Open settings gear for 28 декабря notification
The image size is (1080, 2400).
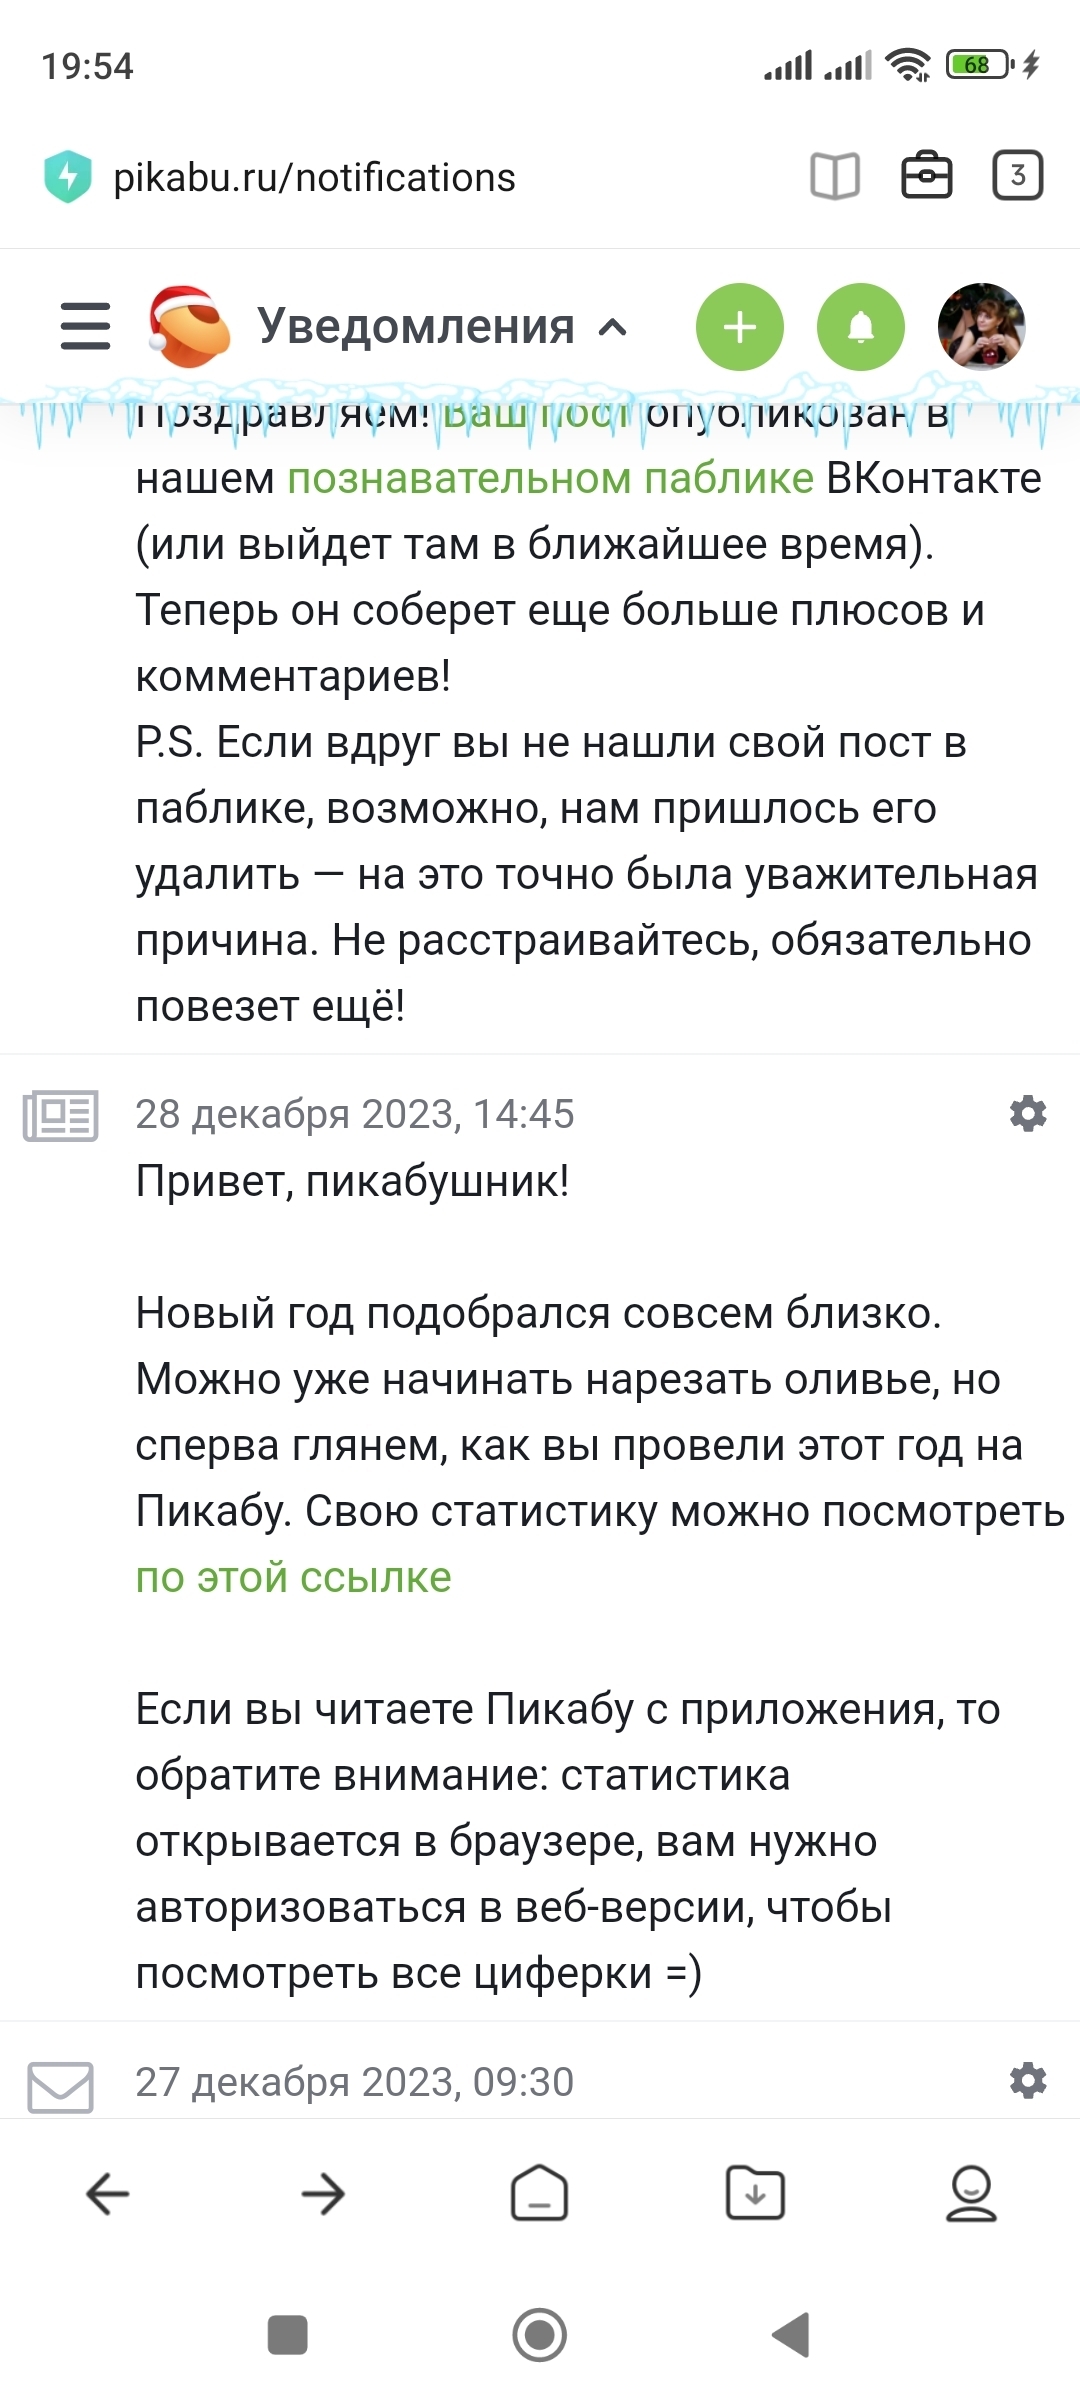point(1027,1113)
